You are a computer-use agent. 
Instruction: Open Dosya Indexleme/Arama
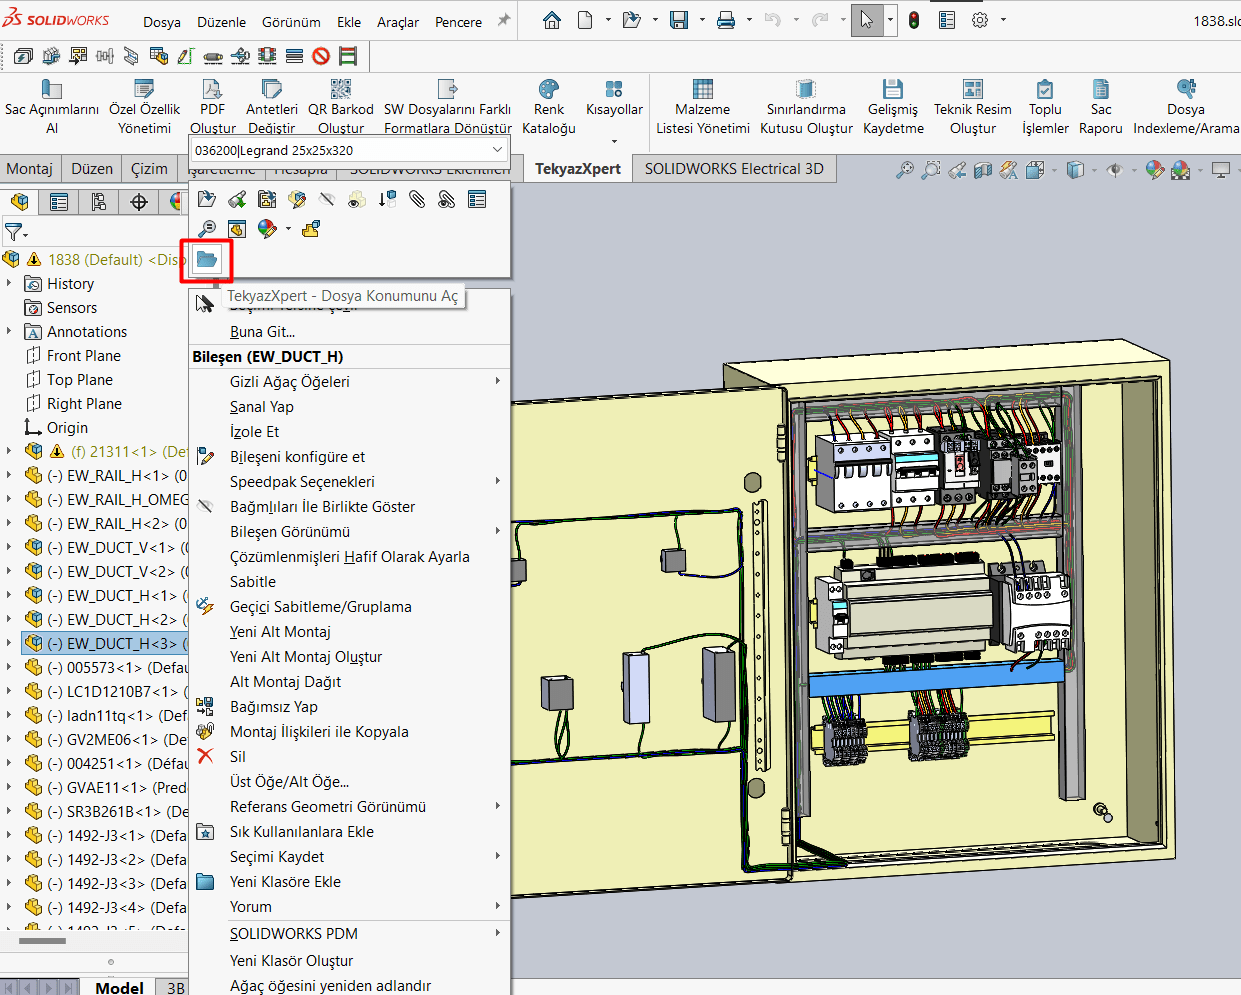(x=1186, y=107)
